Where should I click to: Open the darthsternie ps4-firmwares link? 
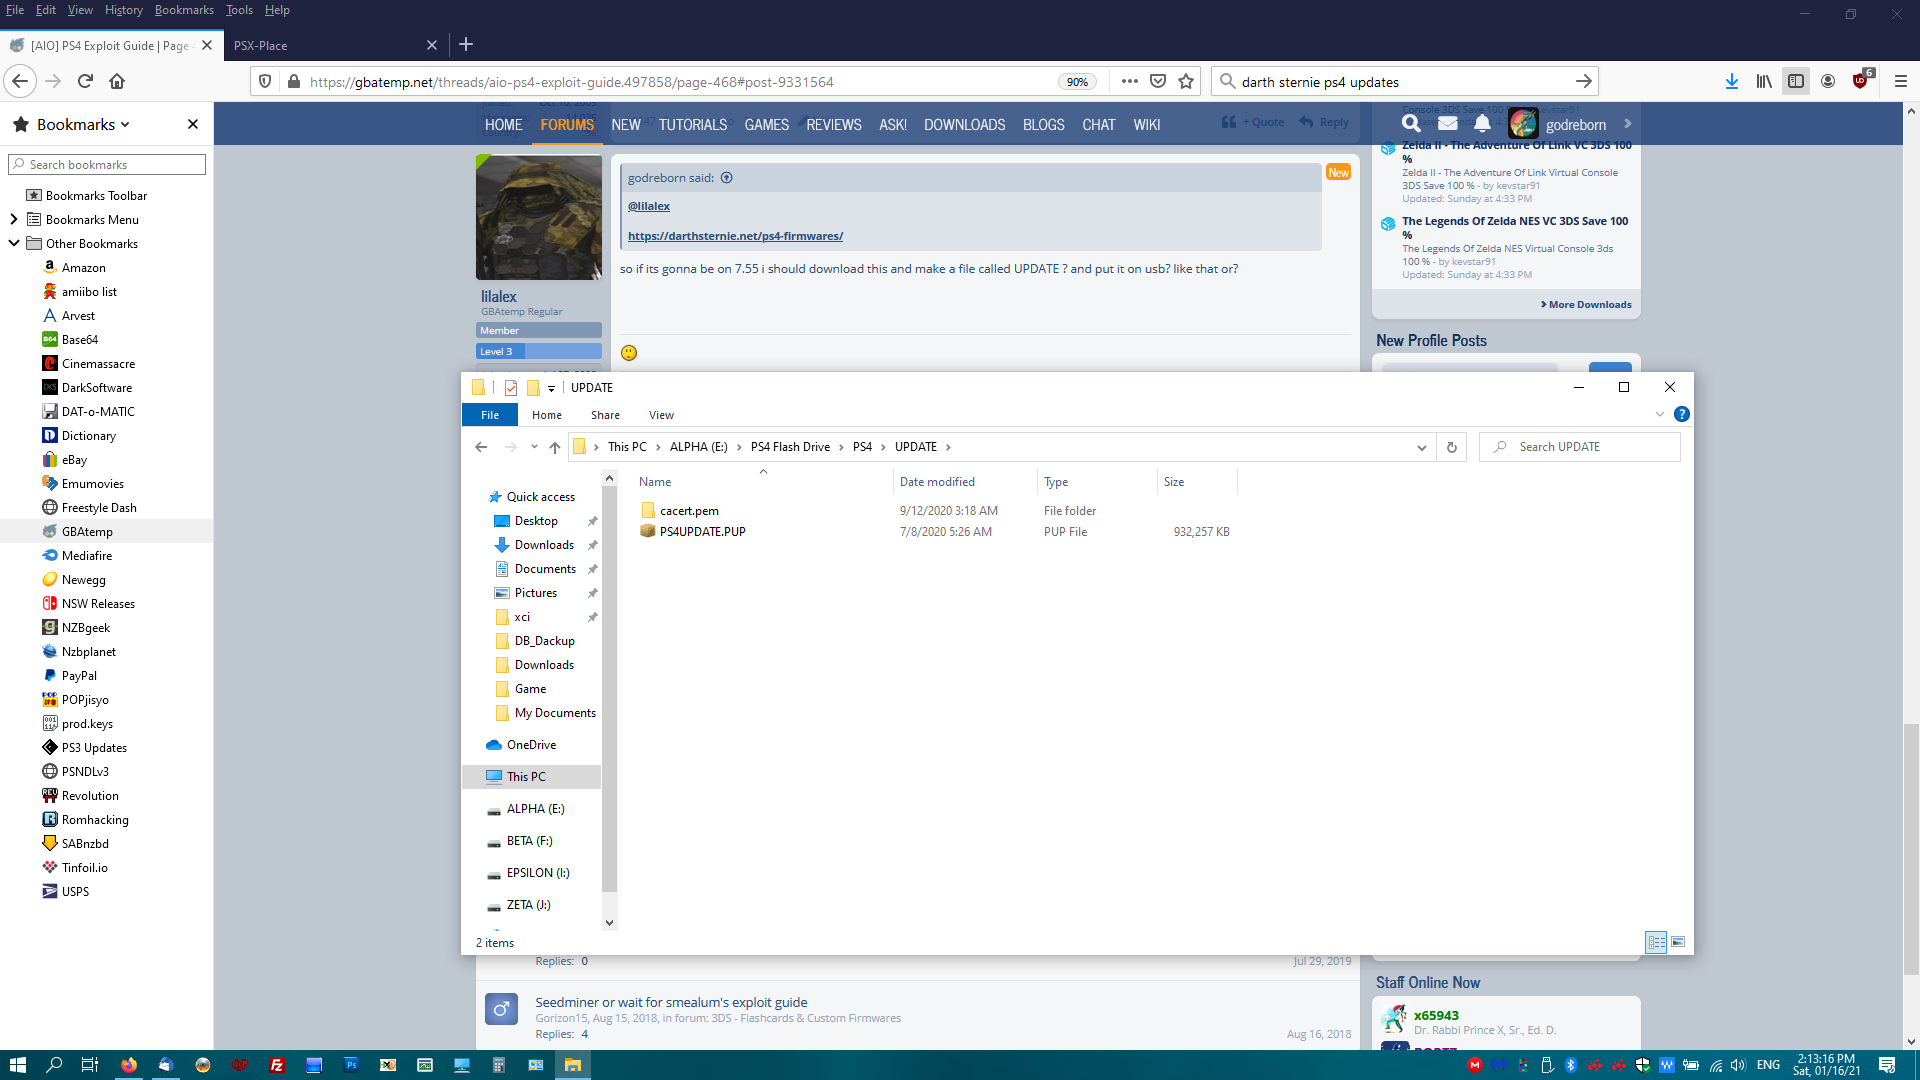click(x=735, y=236)
